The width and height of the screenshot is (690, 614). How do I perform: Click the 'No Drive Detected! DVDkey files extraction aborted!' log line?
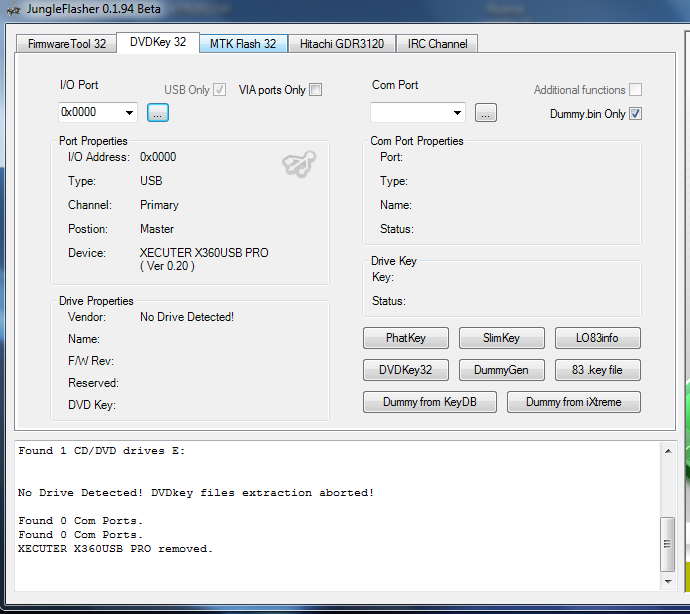196,493
